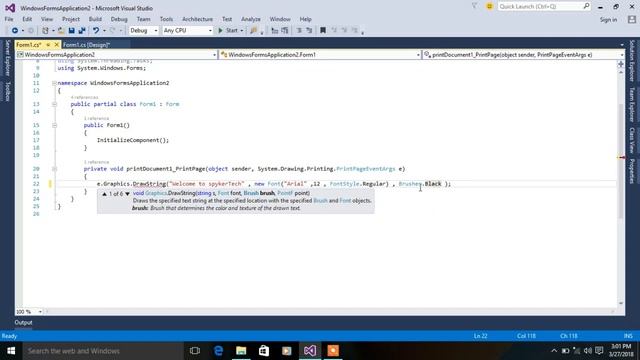This screenshot has width=640, height=360.
Task: Click the Open File folder icon
Action: click(x=61, y=31)
